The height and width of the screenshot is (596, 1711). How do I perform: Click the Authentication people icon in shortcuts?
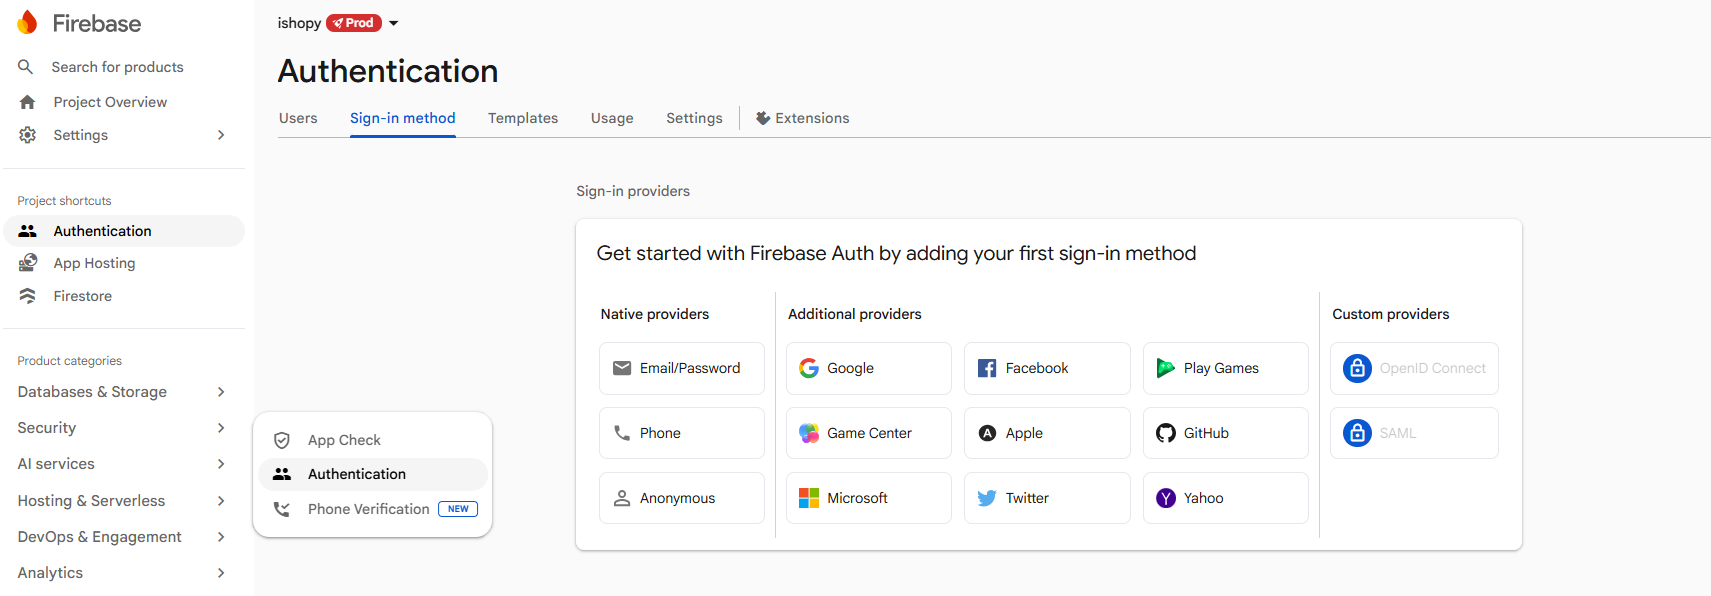(28, 231)
